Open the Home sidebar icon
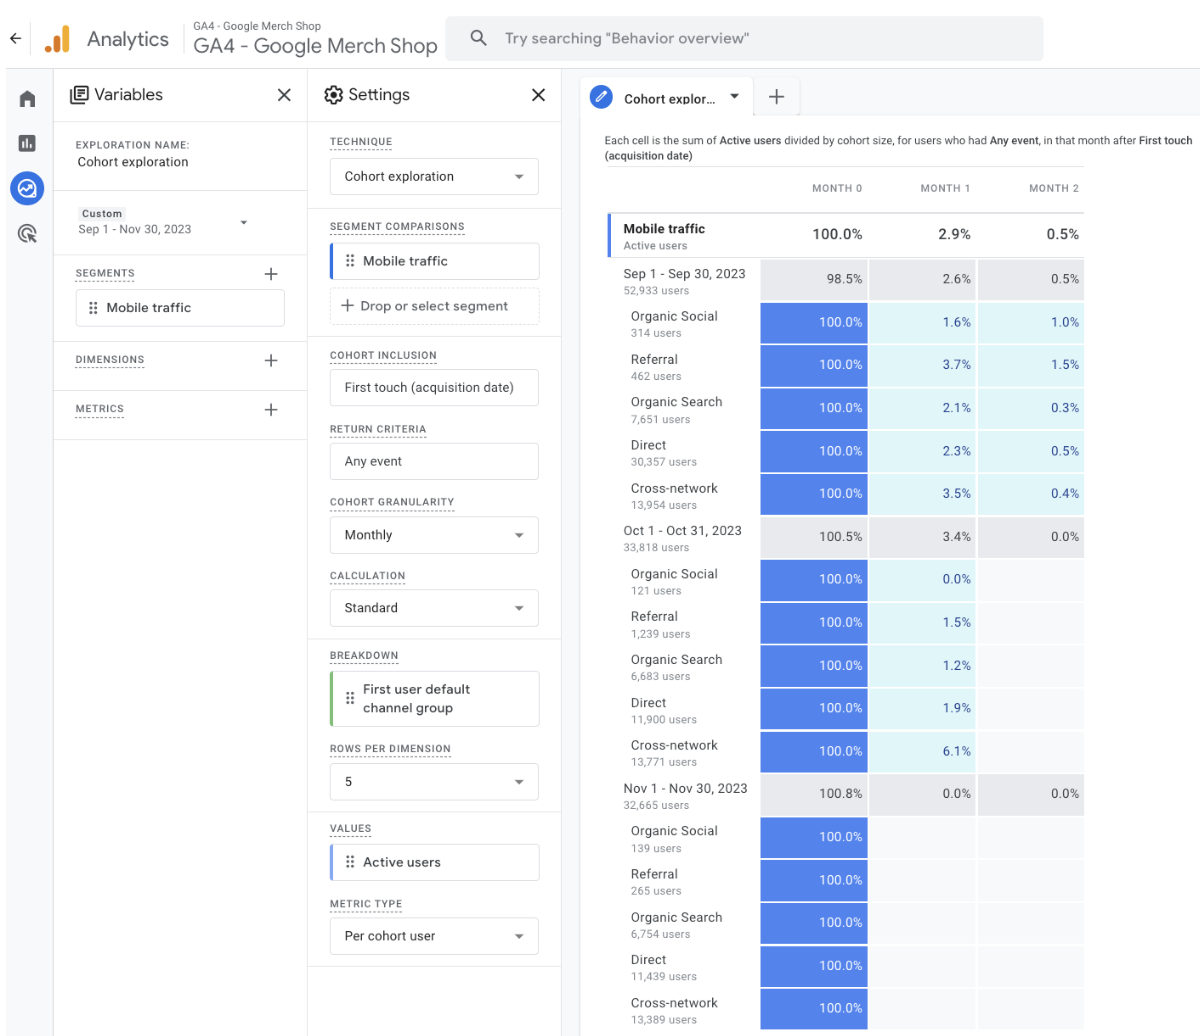1200x1036 pixels. pos(27,99)
